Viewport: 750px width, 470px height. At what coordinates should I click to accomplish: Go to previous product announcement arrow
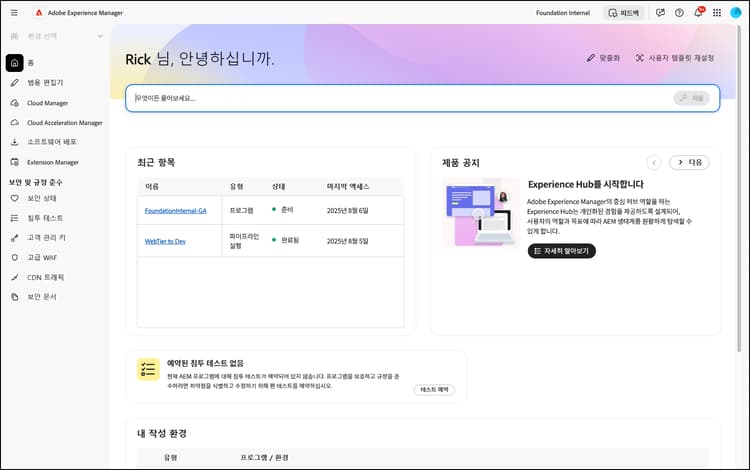point(654,163)
